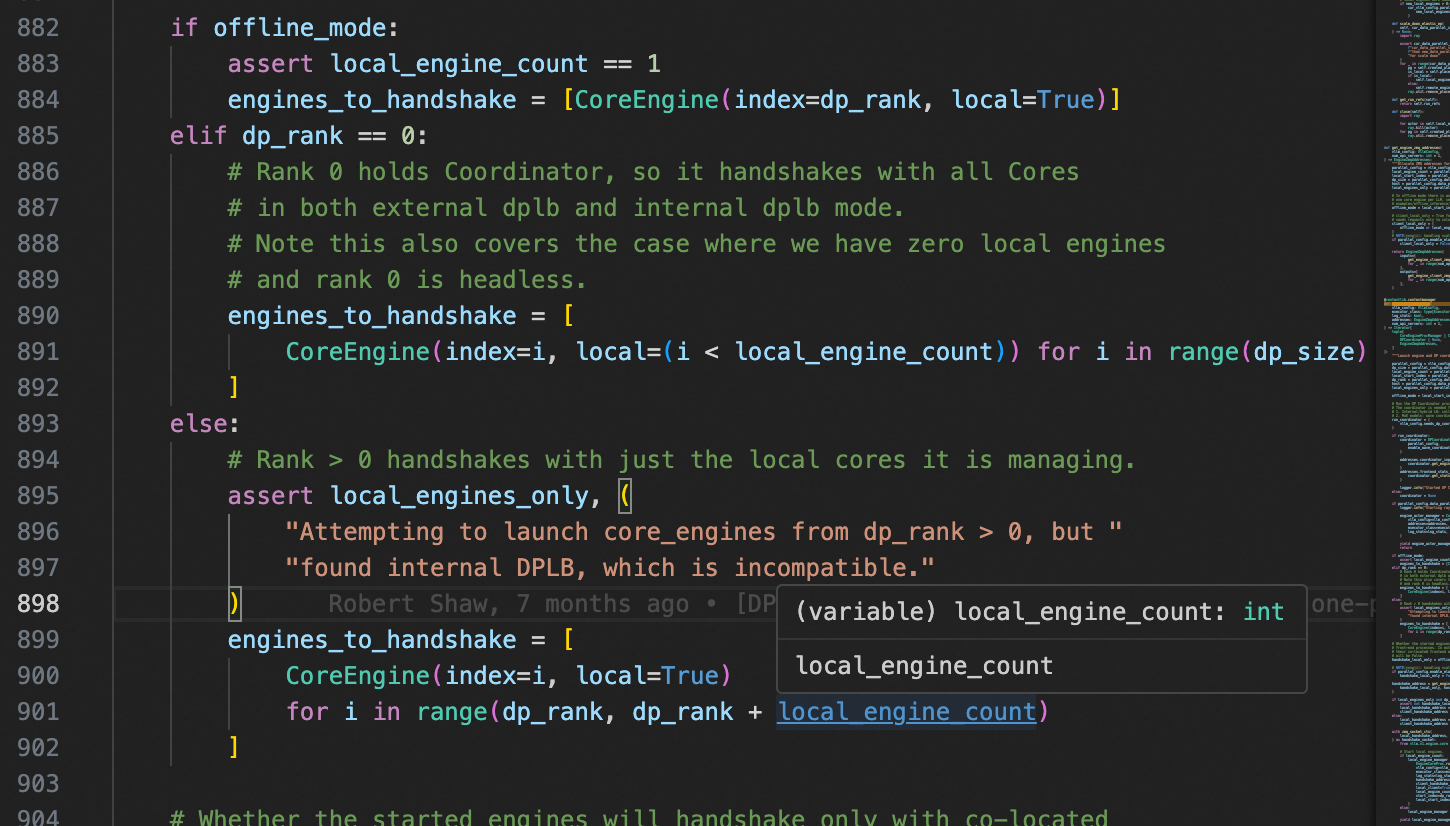The image size is (1450, 826).
Task: Click the 'elif' keyword on line 885
Action: pyautogui.click(x=199, y=135)
